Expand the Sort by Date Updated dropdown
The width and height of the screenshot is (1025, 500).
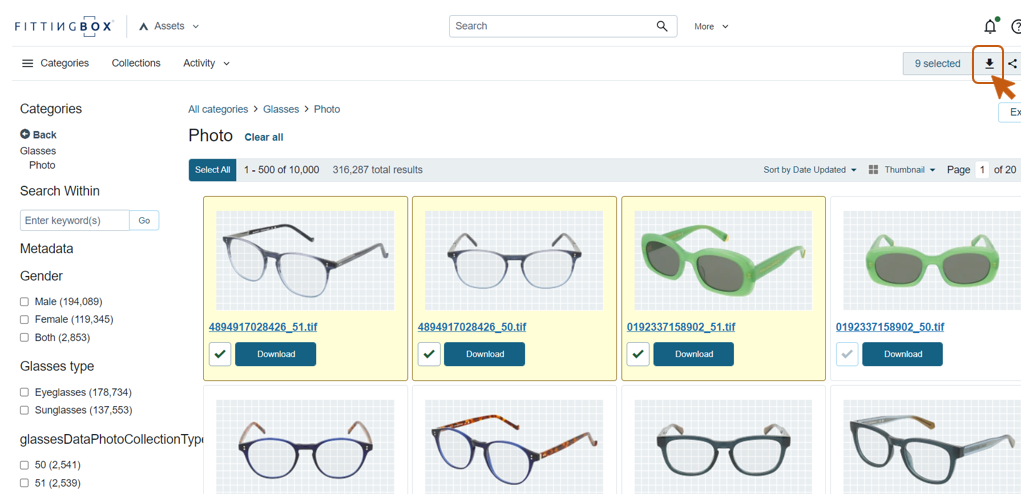[x=809, y=170]
